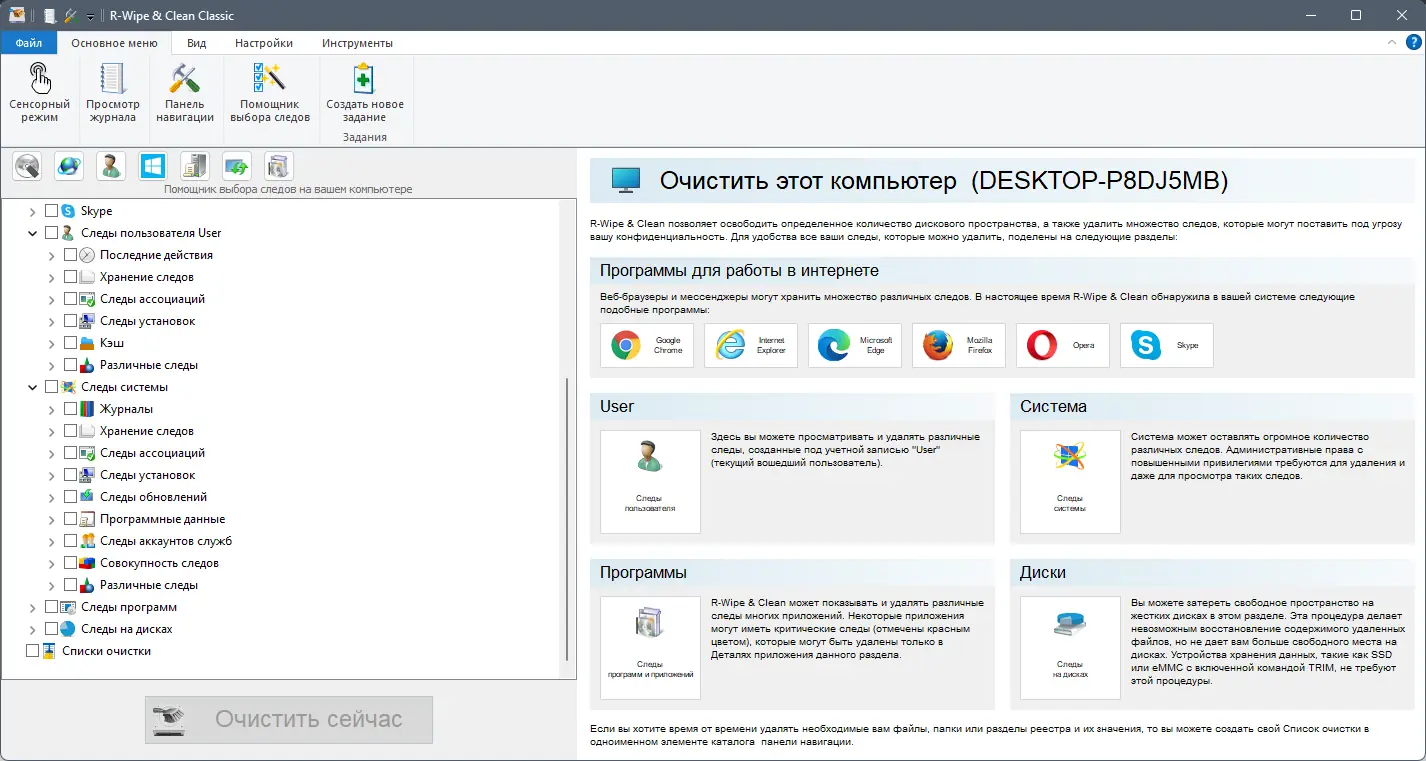Screen dimensions: 1426x761
Task: Open Mozilla Firefox traces from internet programs
Action: coord(958,344)
